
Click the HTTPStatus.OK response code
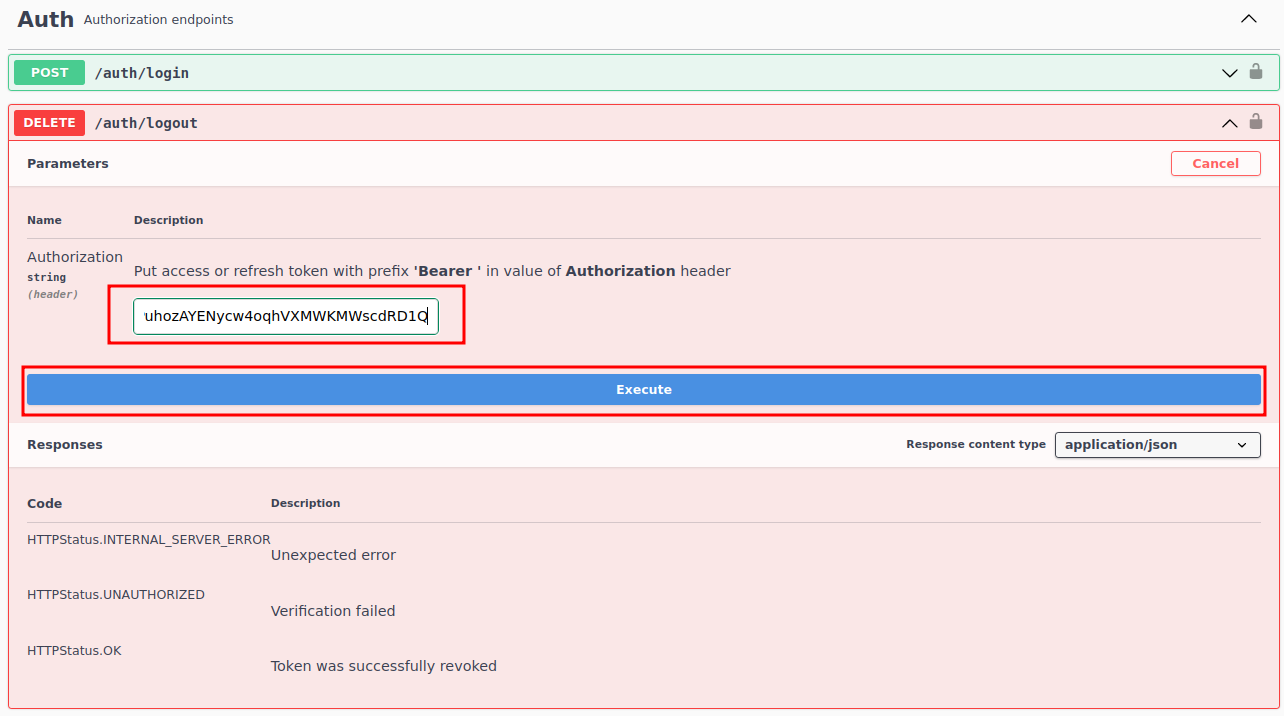[x=74, y=651]
